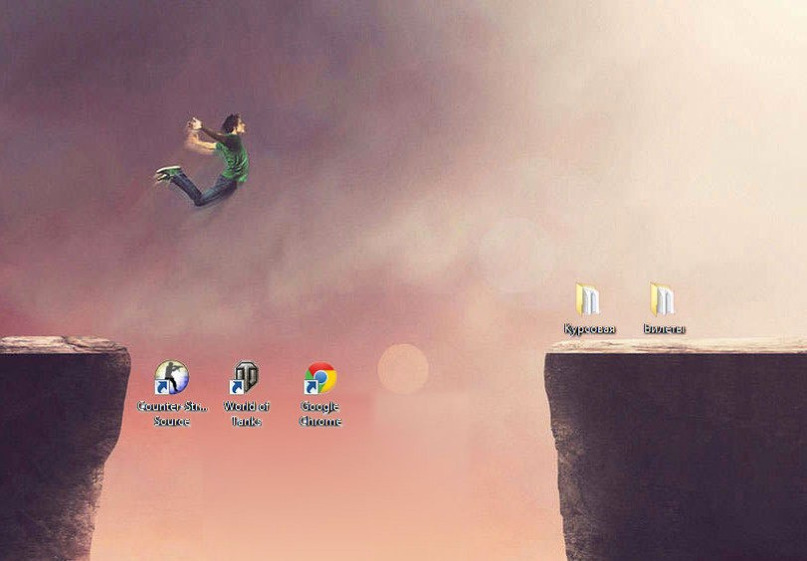Image resolution: width=807 pixels, height=561 pixels.
Task: Select the Counter-Strike Source shortcut icon
Action: [172, 377]
